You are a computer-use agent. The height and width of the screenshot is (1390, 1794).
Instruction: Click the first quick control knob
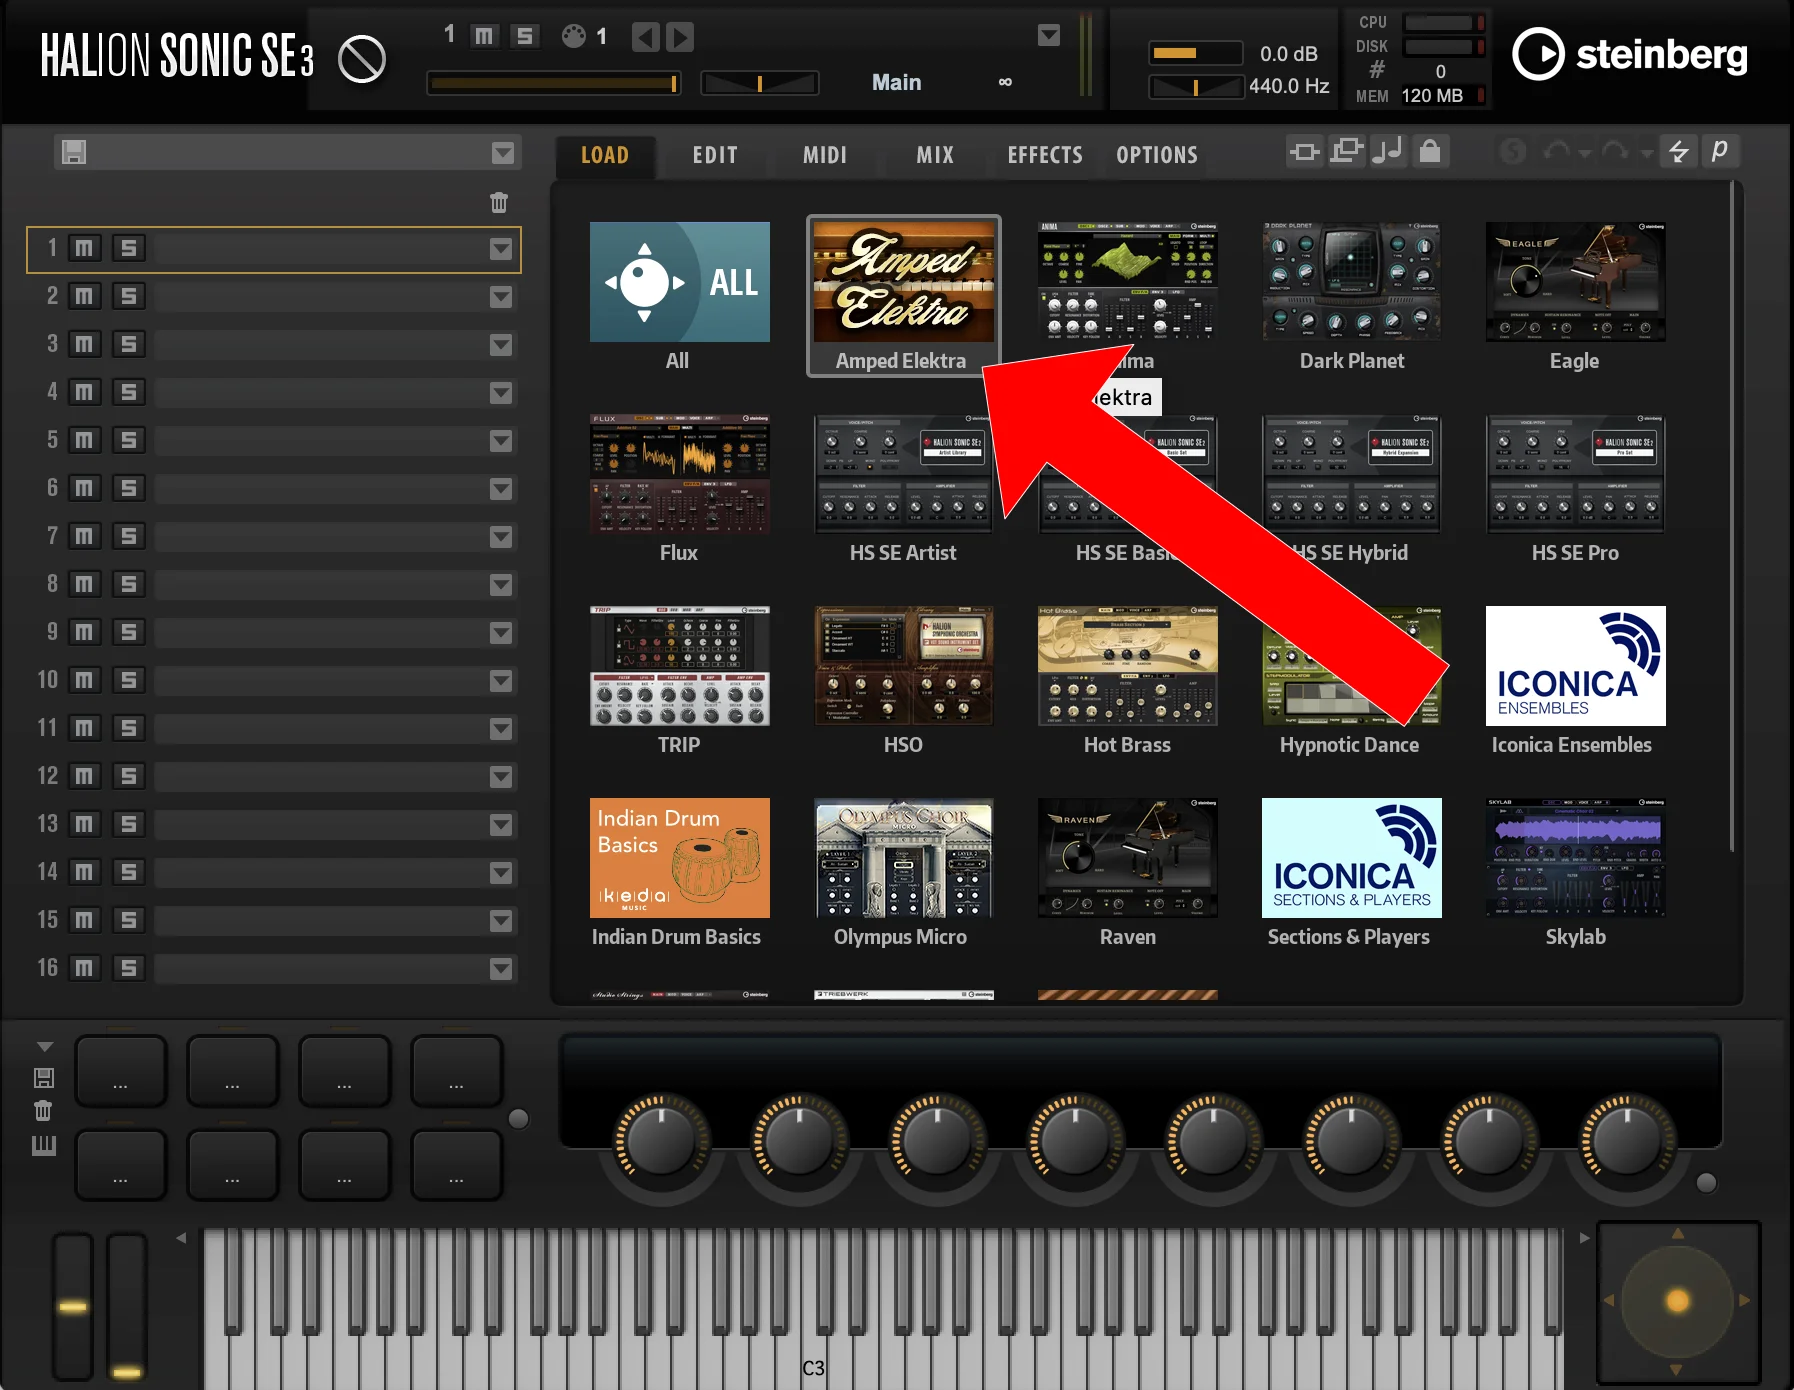coord(660,1140)
